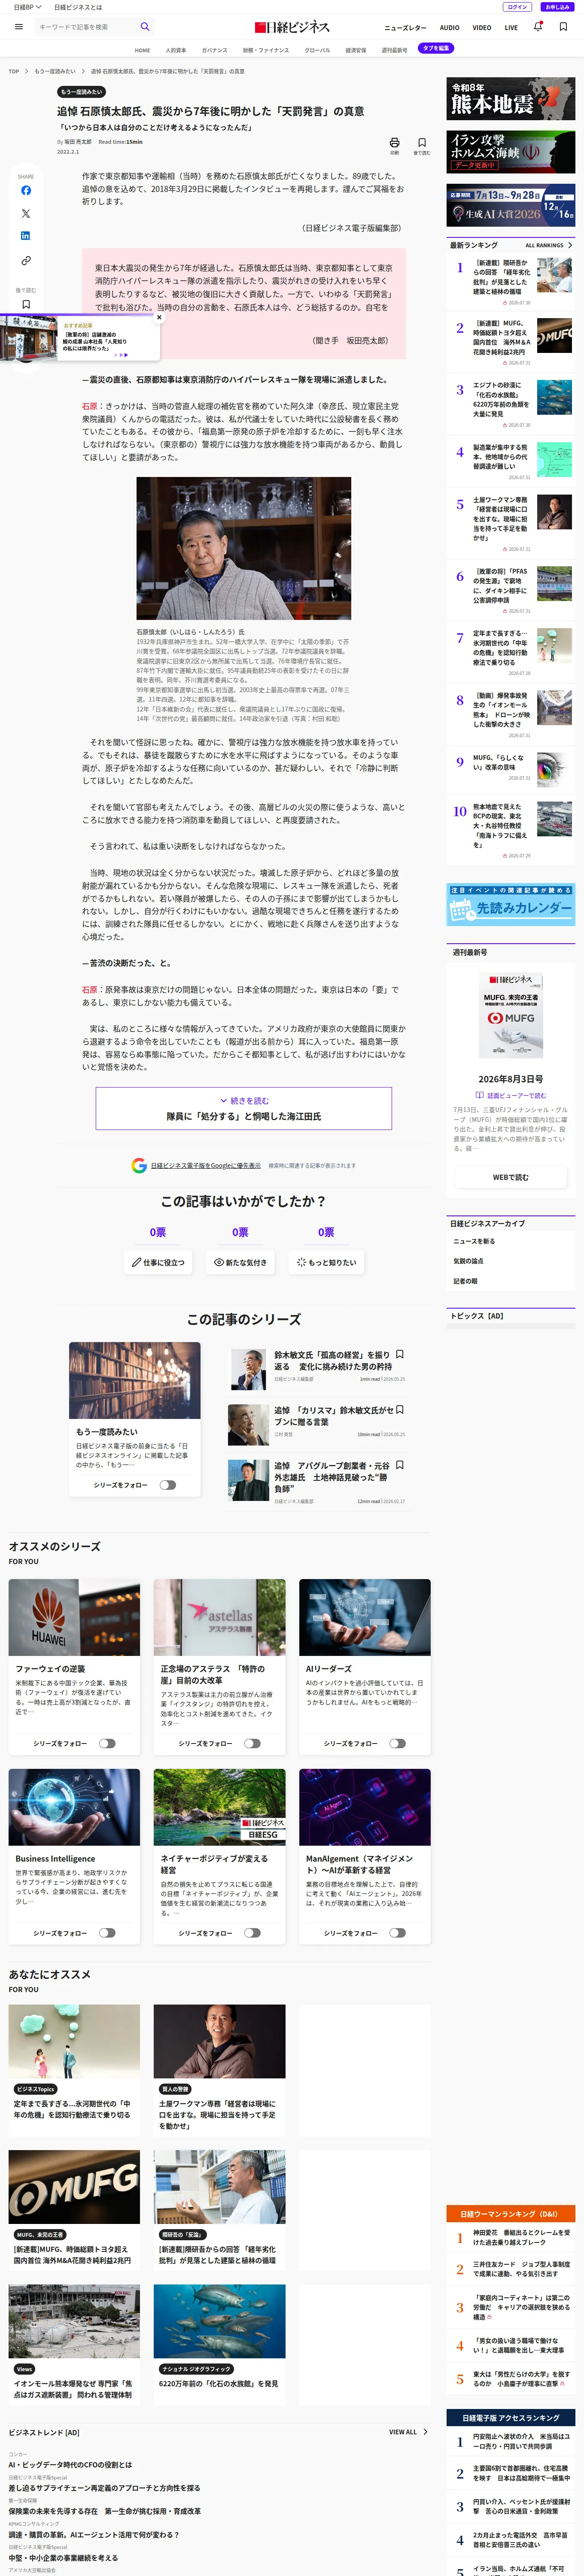Open 気鋭の論点 archive link
The height and width of the screenshot is (2576, 584).
pyautogui.click(x=468, y=1261)
